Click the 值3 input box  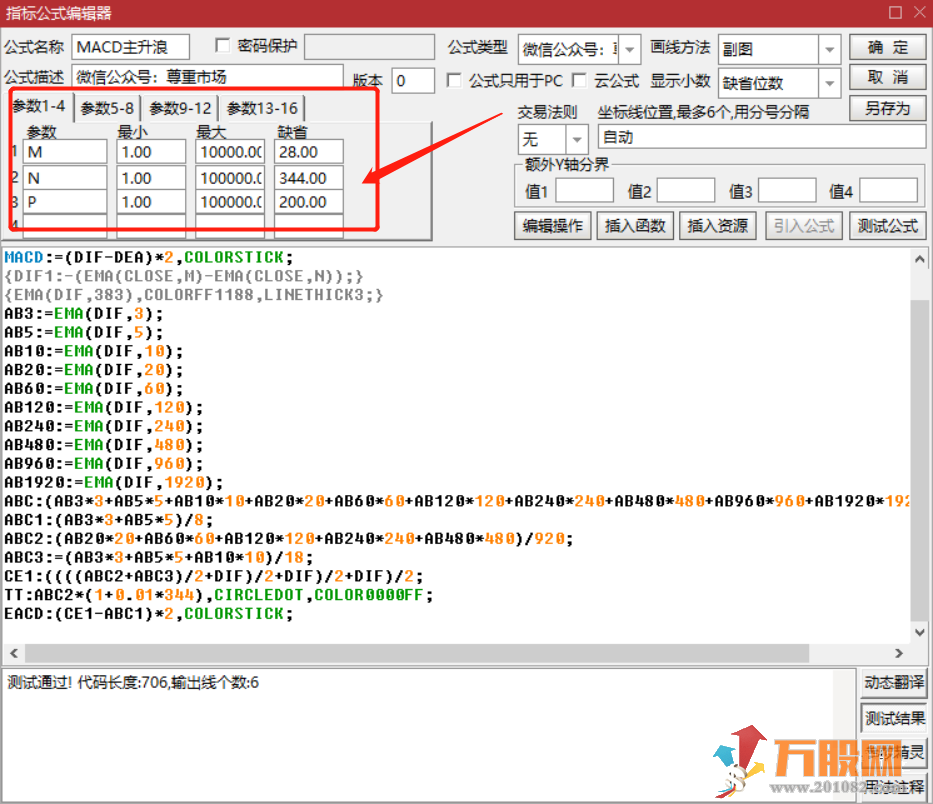(787, 191)
